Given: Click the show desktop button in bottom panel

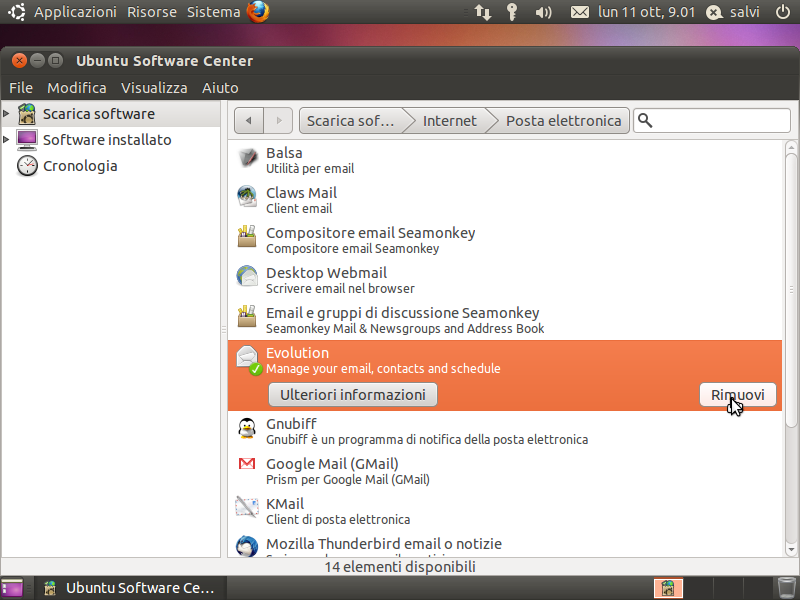Looking at the screenshot, I should pos(12,588).
